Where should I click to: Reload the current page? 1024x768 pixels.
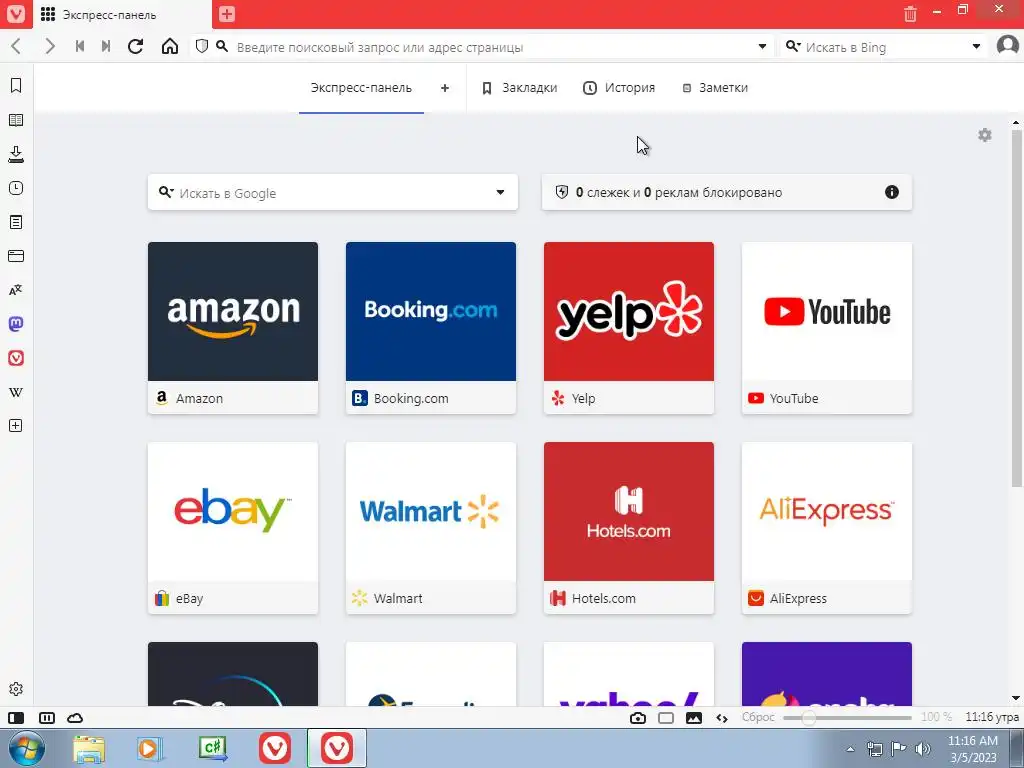click(136, 46)
